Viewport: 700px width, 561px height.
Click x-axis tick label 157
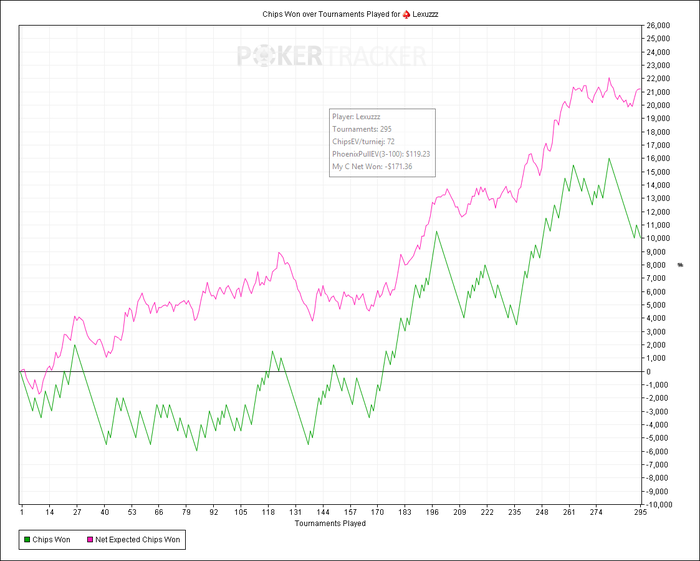(x=350, y=512)
